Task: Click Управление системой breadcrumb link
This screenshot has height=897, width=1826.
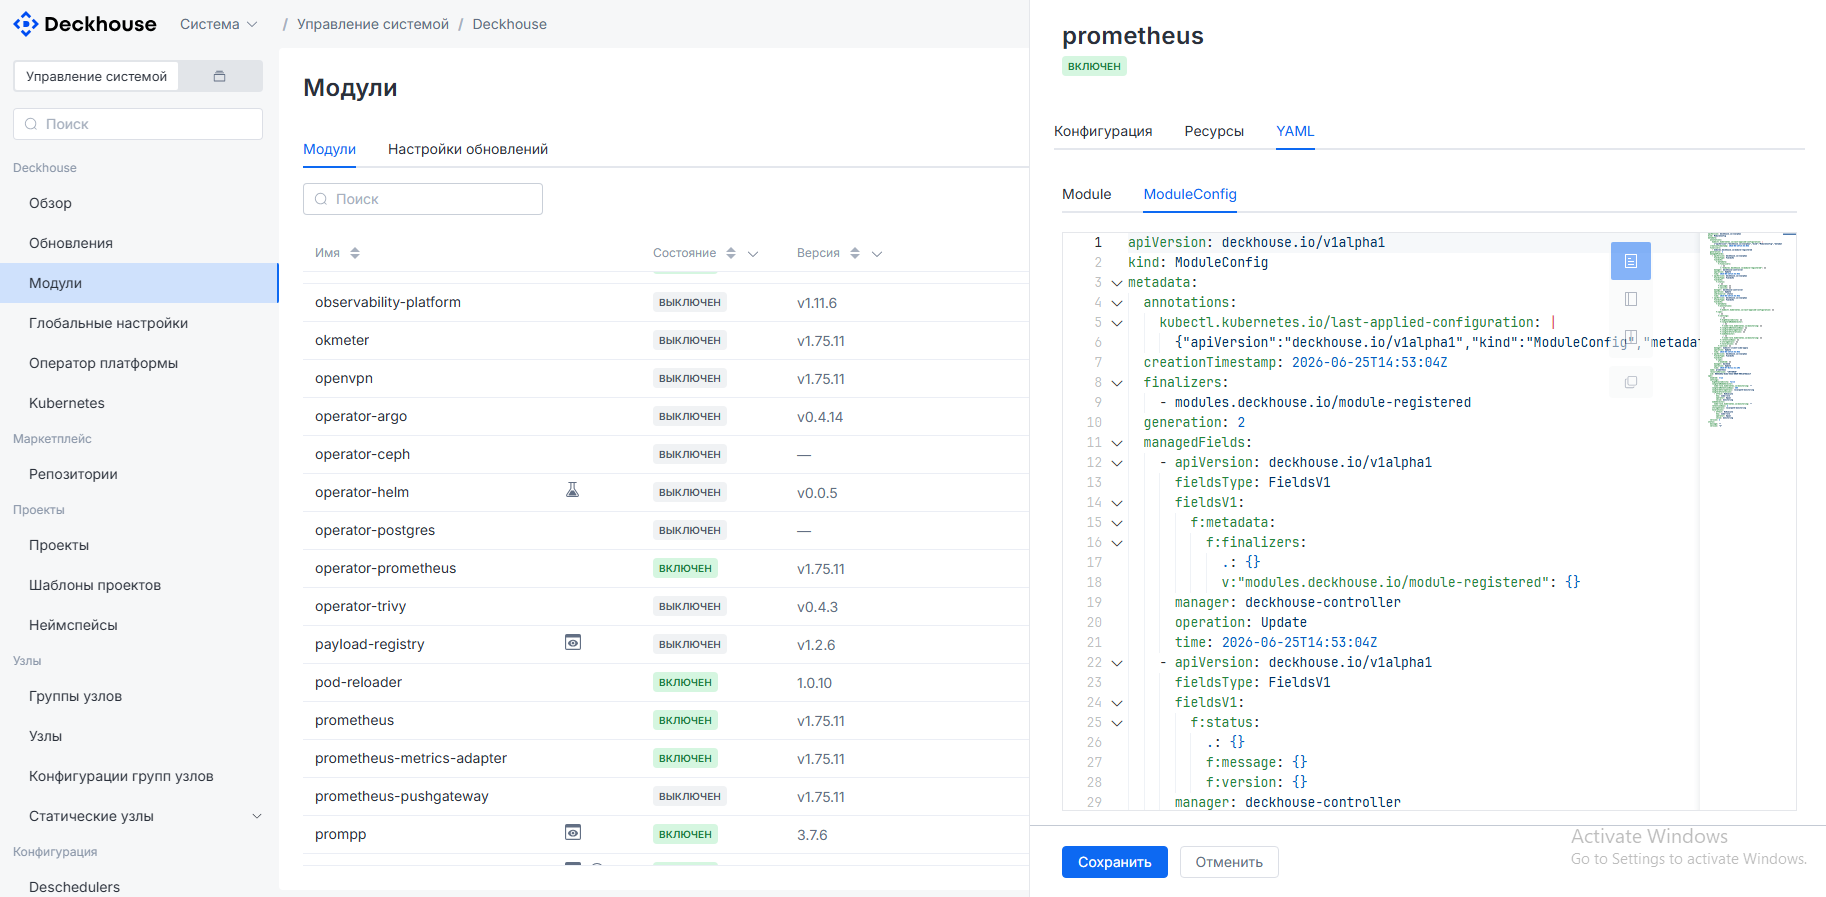Action: 373,24
